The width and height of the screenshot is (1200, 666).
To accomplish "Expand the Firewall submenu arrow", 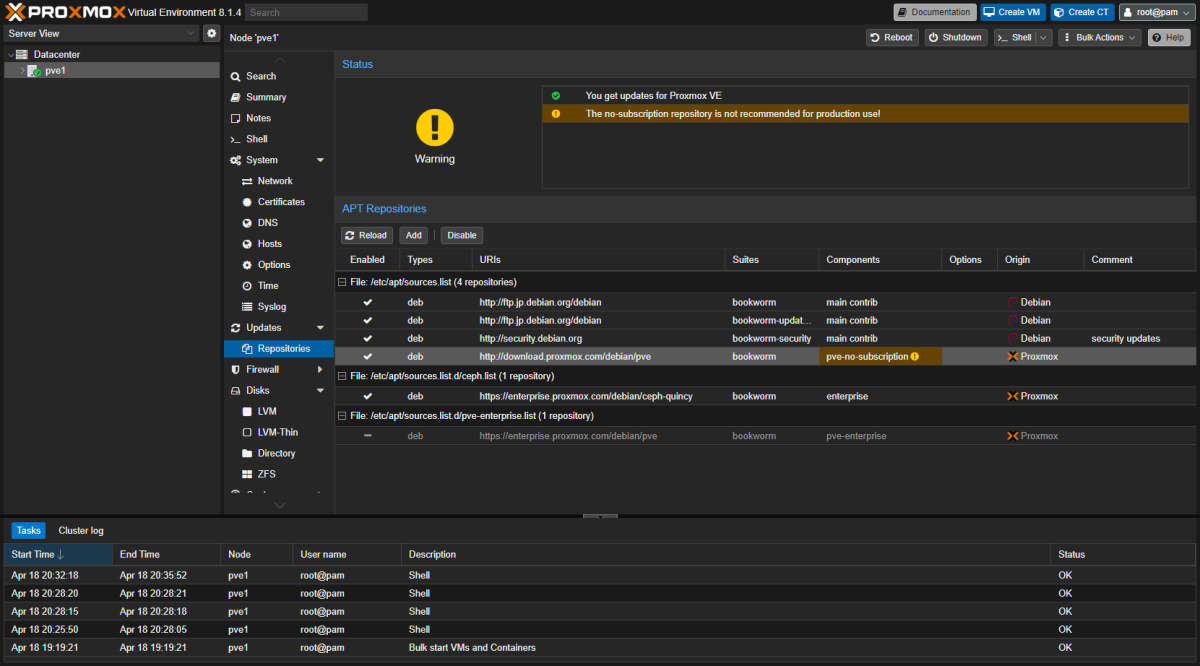I will coord(320,370).
